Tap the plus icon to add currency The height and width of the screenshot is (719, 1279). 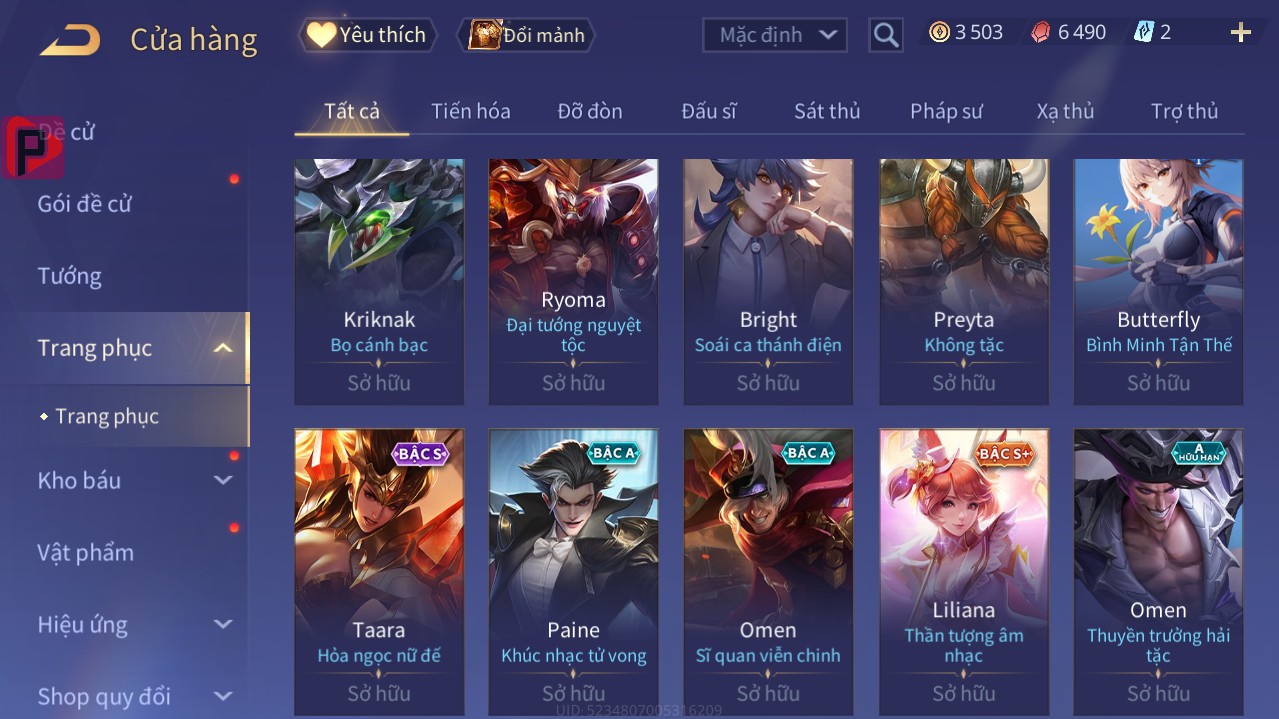coord(1241,33)
